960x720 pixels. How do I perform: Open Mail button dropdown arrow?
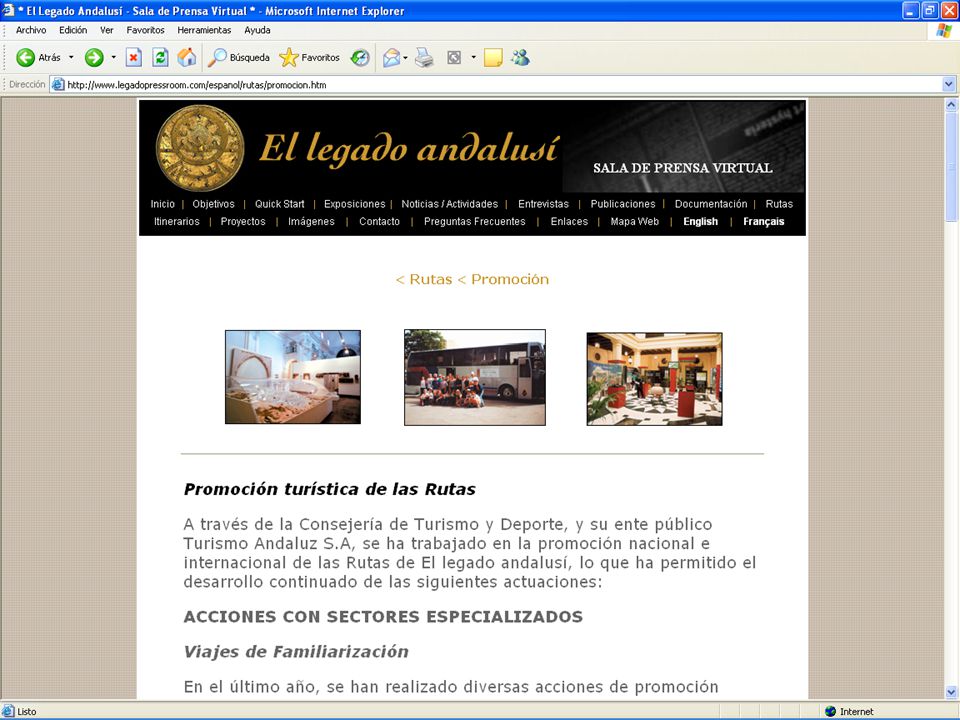[405, 58]
